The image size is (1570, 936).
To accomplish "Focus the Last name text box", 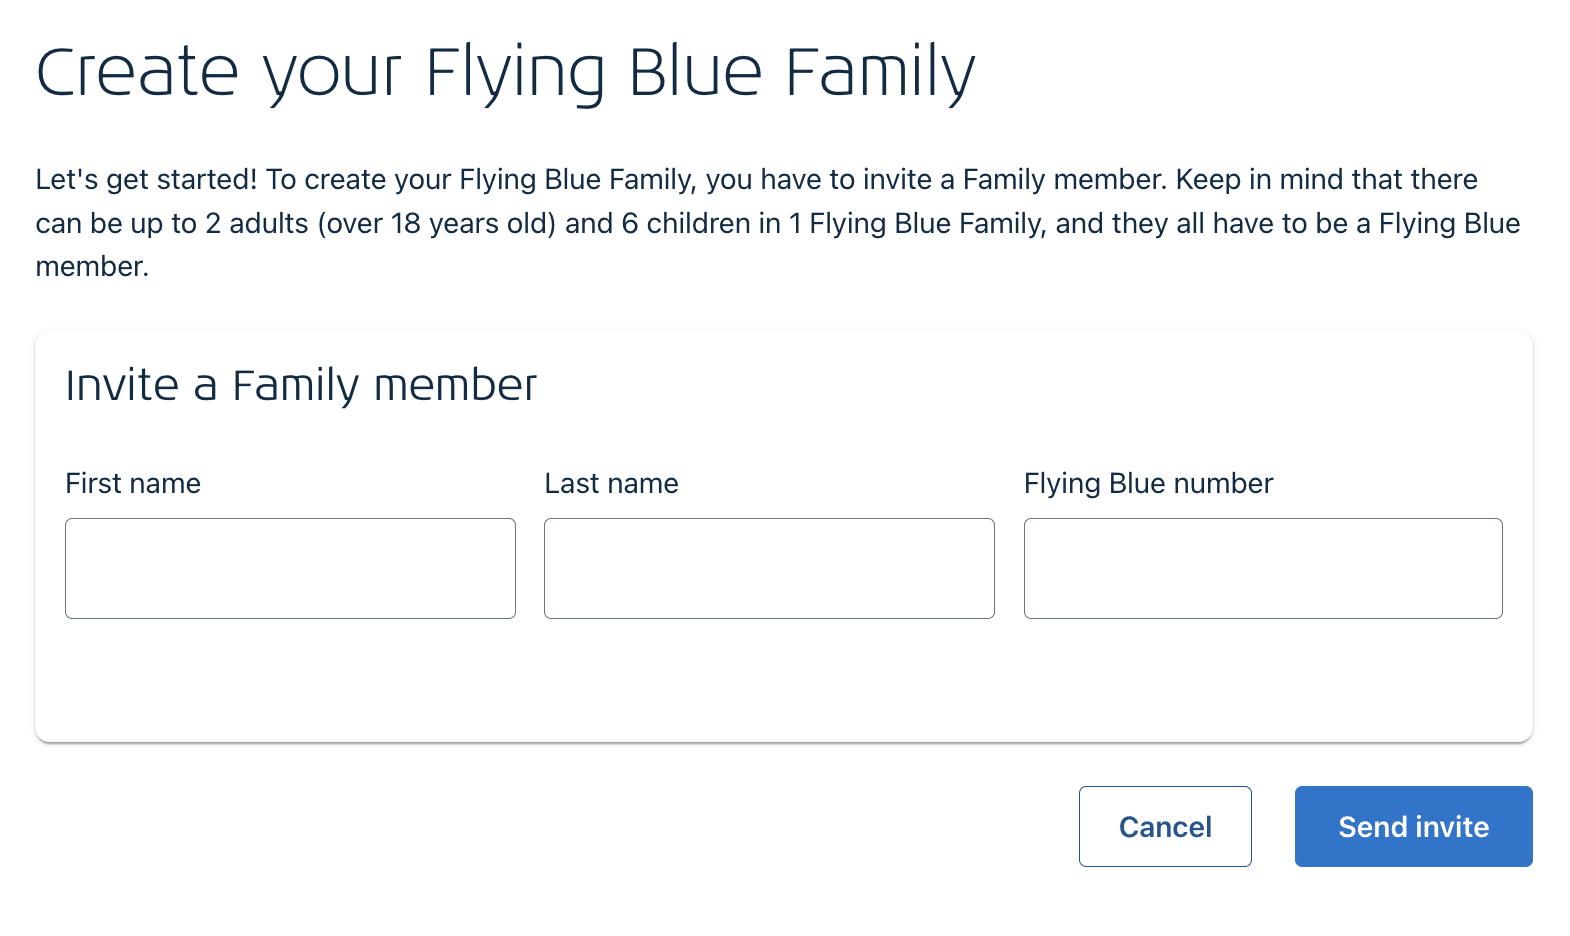I will point(769,568).
